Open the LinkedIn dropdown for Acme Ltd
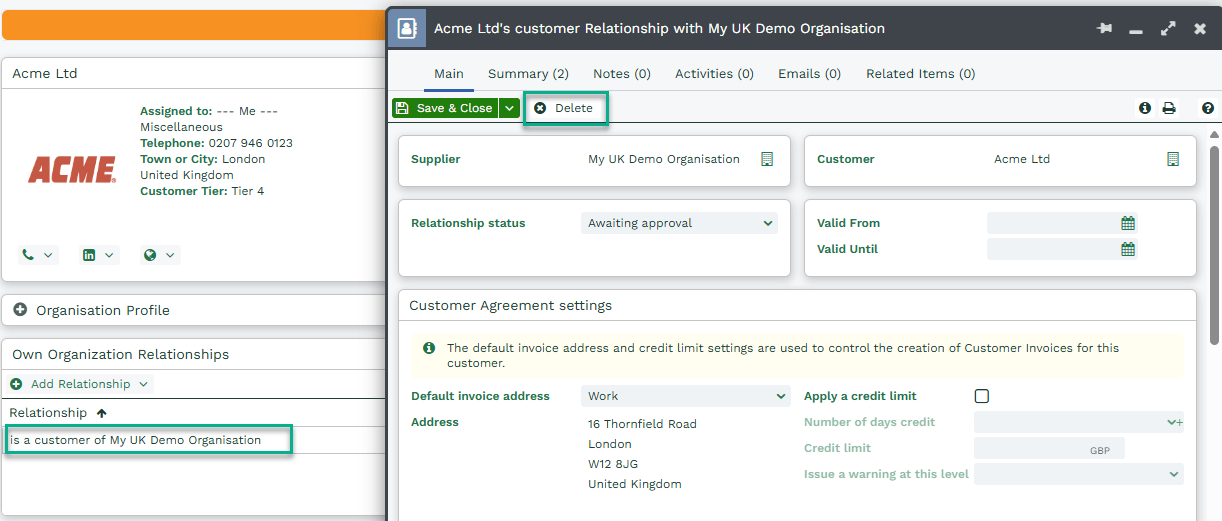The image size is (1222, 521). pyautogui.click(x=99, y=255)
